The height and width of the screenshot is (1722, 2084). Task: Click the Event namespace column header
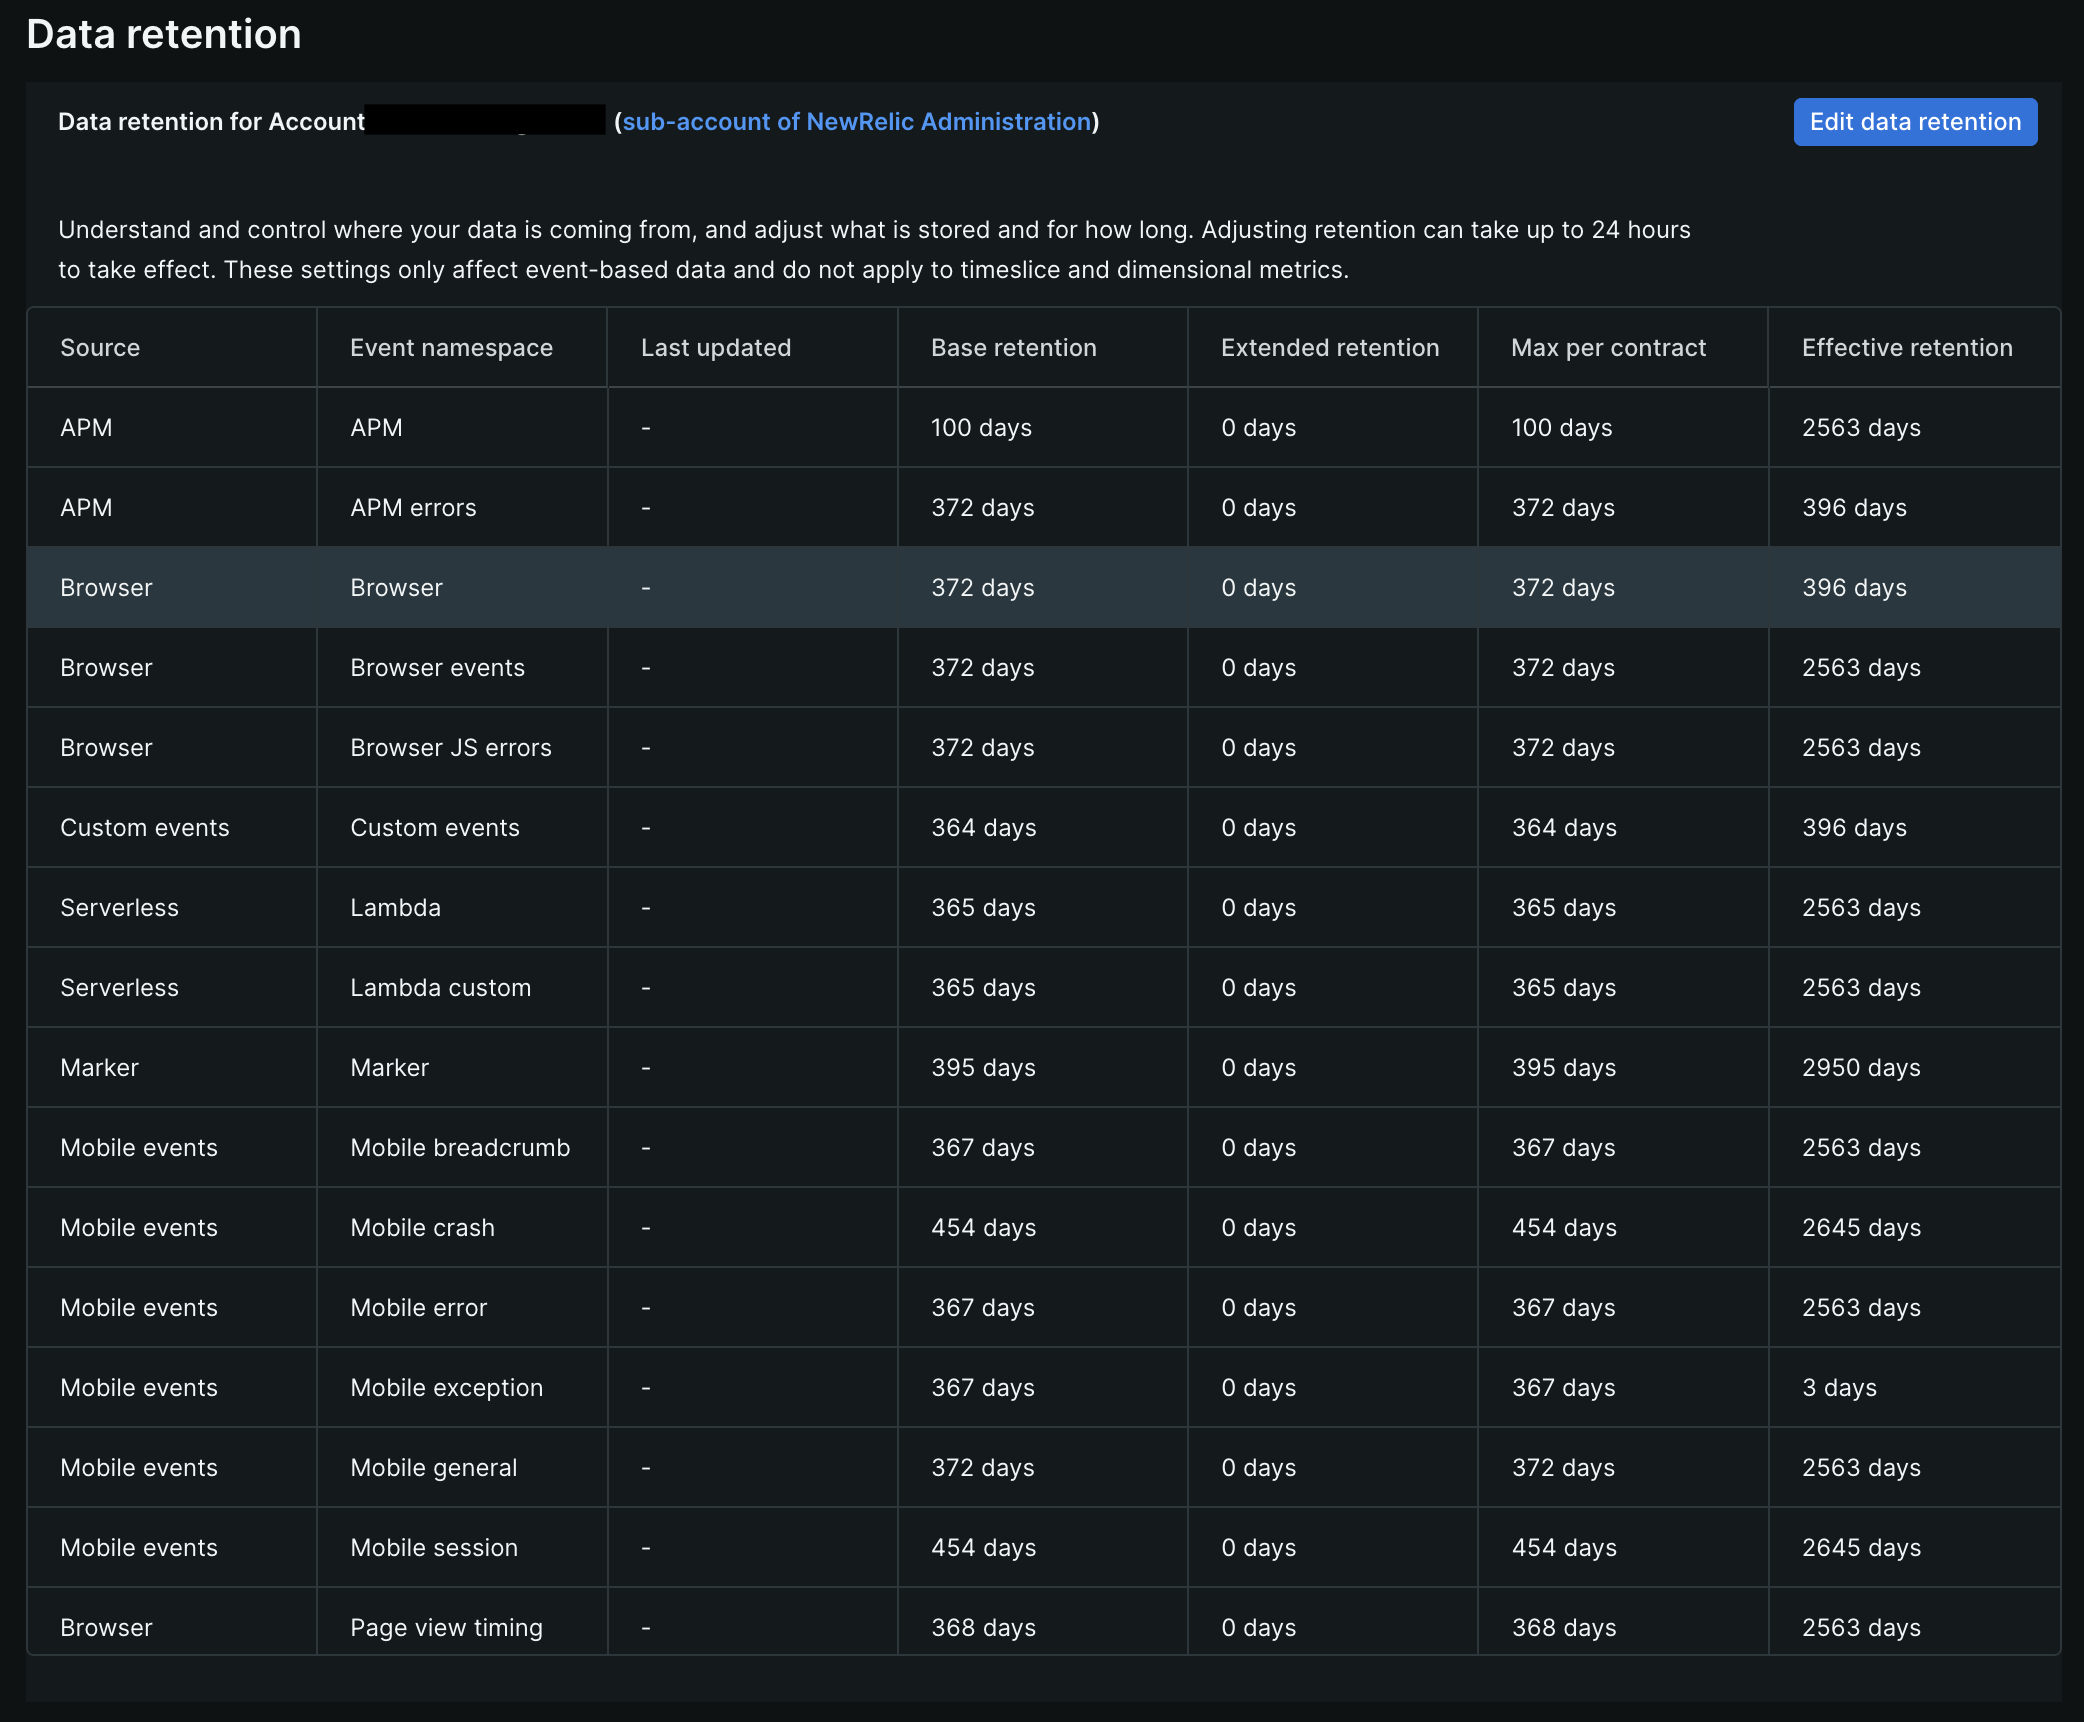[x=451, y=348]
